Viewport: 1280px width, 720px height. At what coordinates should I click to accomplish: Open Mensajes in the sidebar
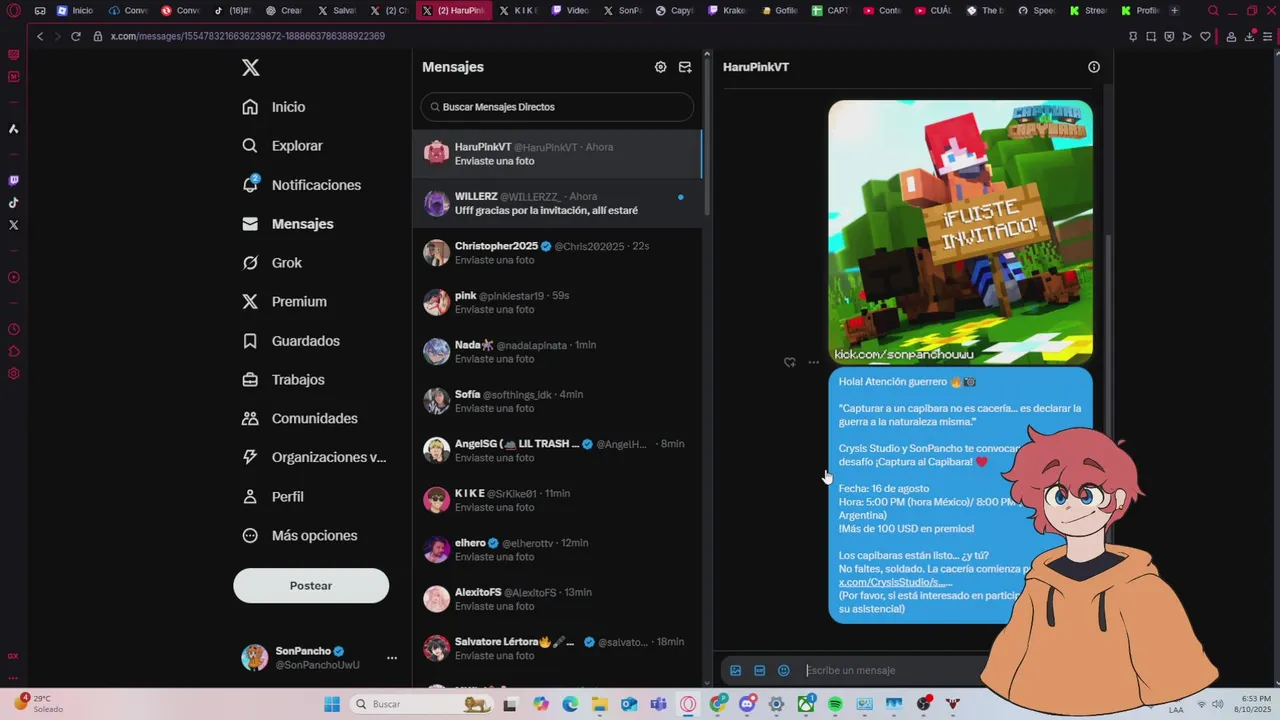point(288,224)
